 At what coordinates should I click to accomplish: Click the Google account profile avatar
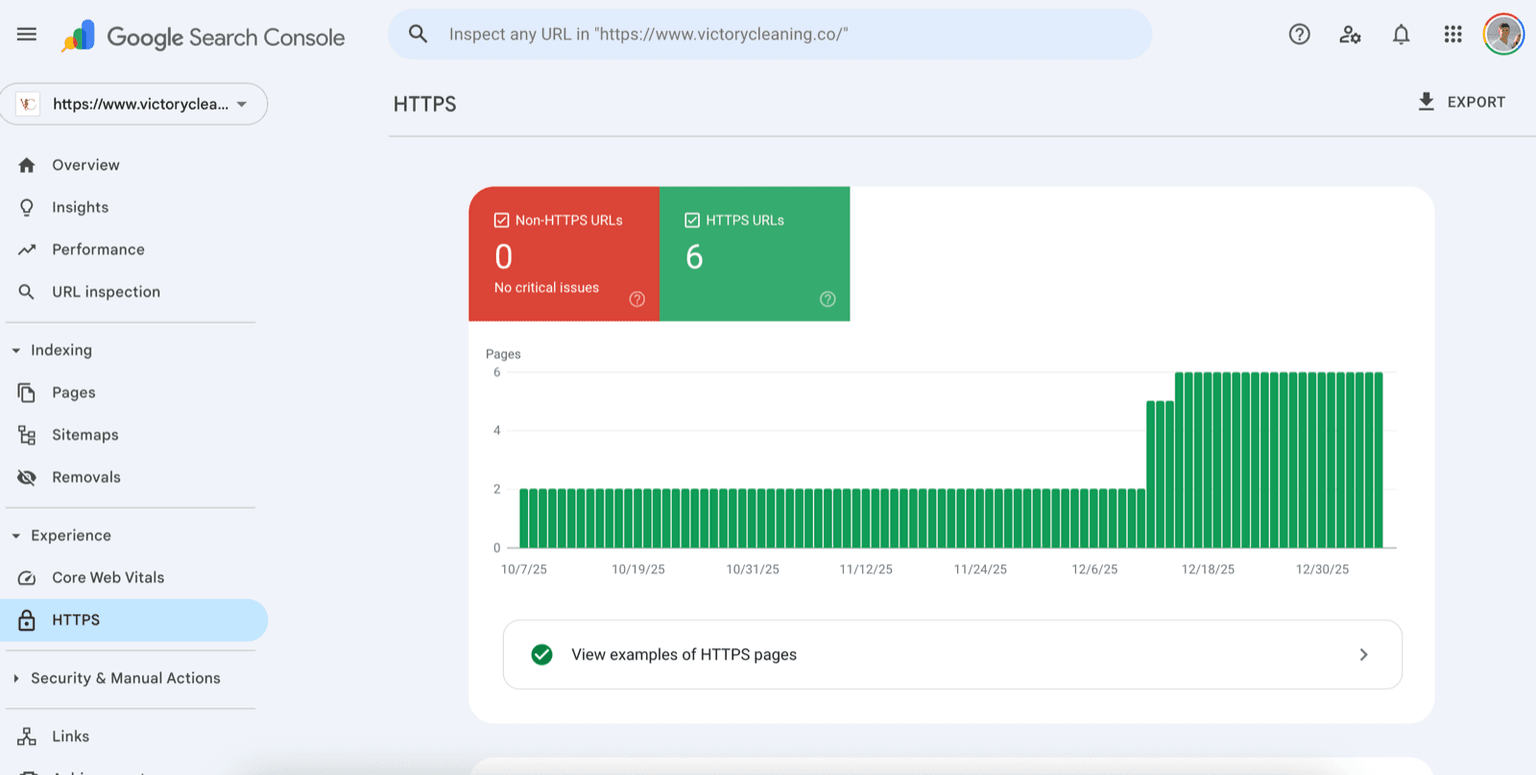coord(1503,34)
